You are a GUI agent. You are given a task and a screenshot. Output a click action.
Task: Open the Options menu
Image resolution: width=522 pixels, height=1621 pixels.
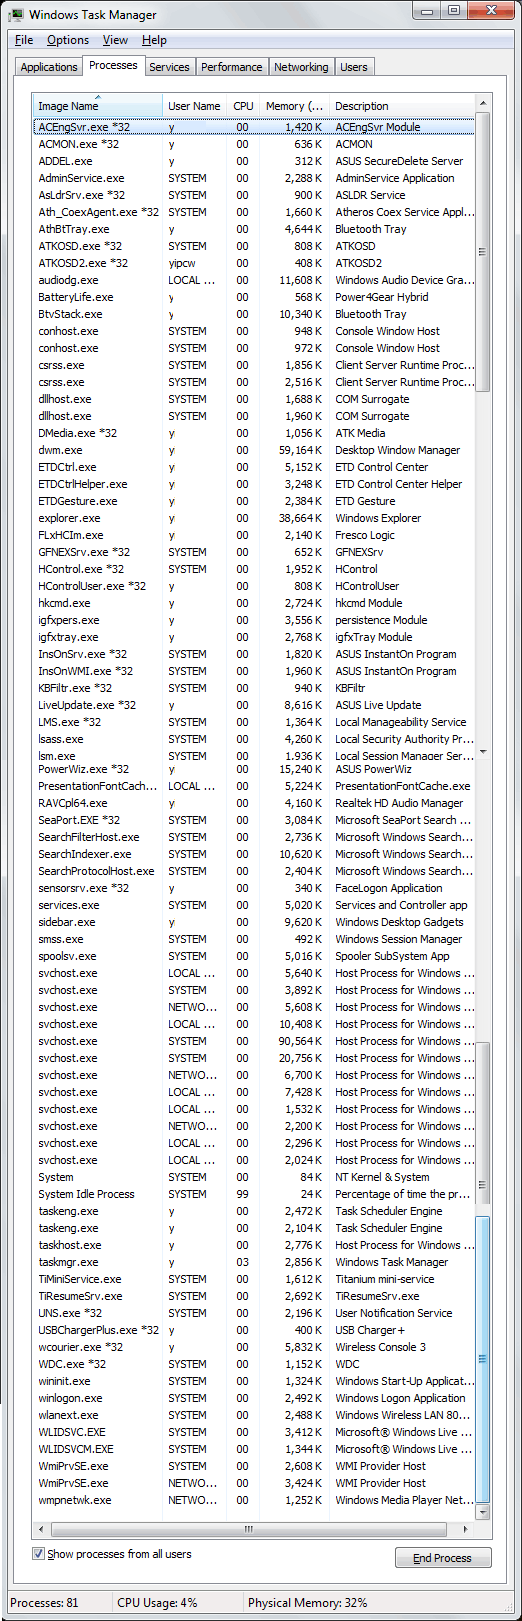(68, 40)
